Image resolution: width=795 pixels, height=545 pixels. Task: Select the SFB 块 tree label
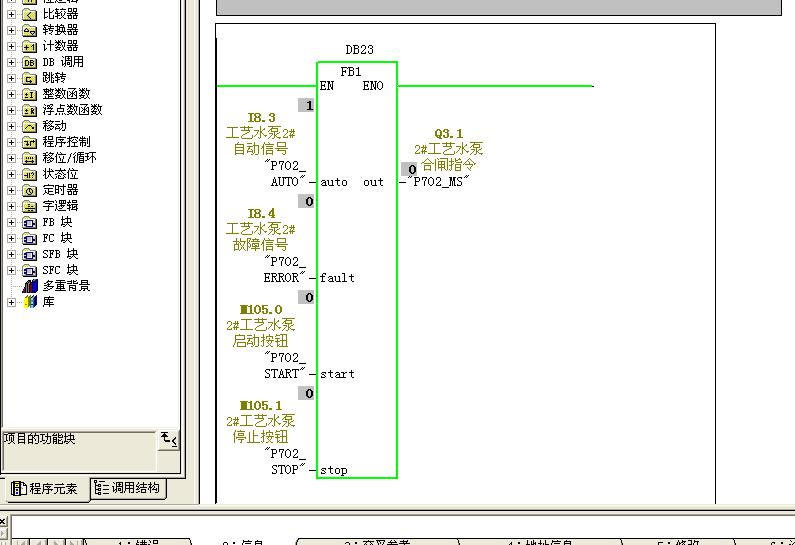coord(60,254)
